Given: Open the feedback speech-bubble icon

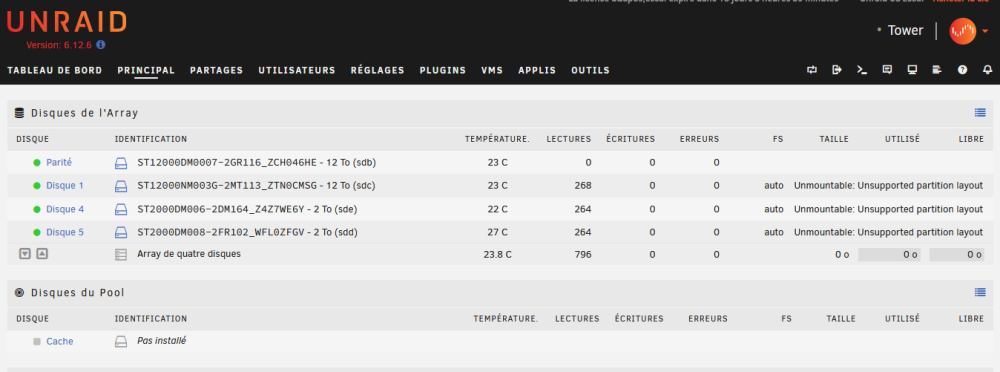Looking at the screenshot, I should [887, 70].
